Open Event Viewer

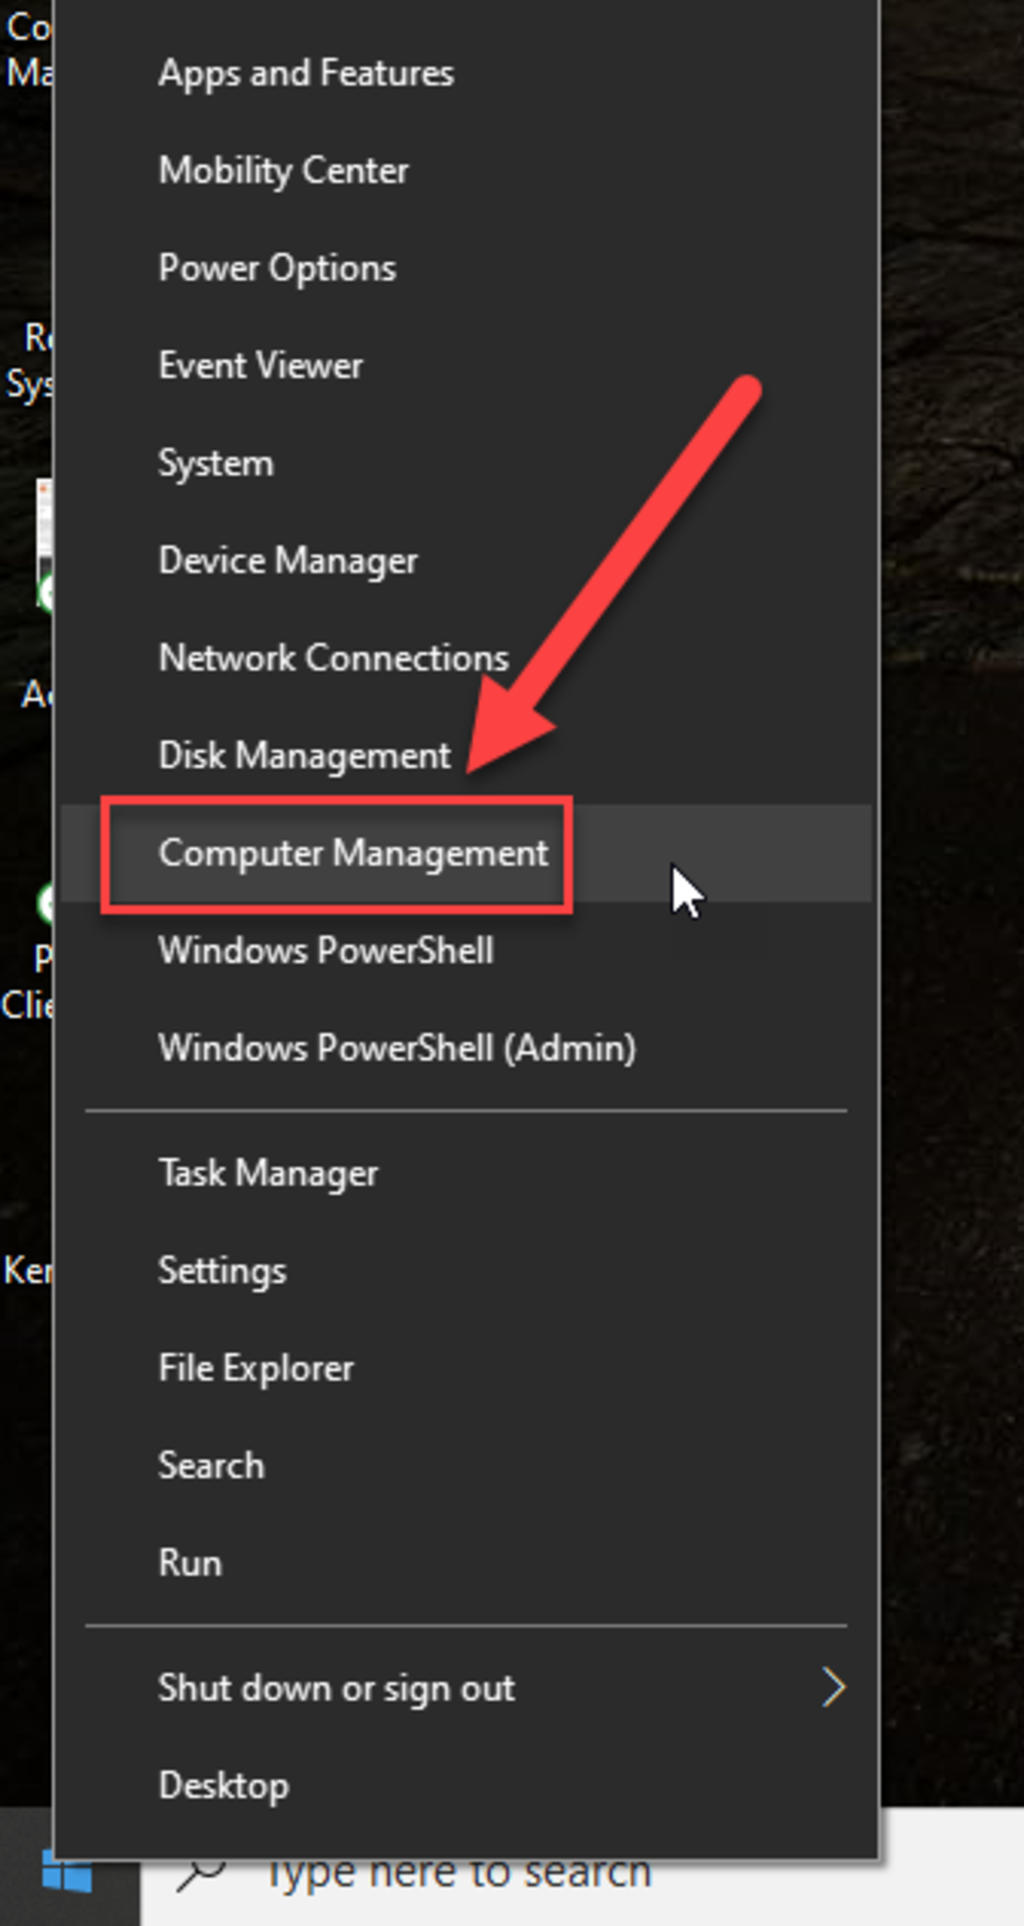click(x=260, y=365)
